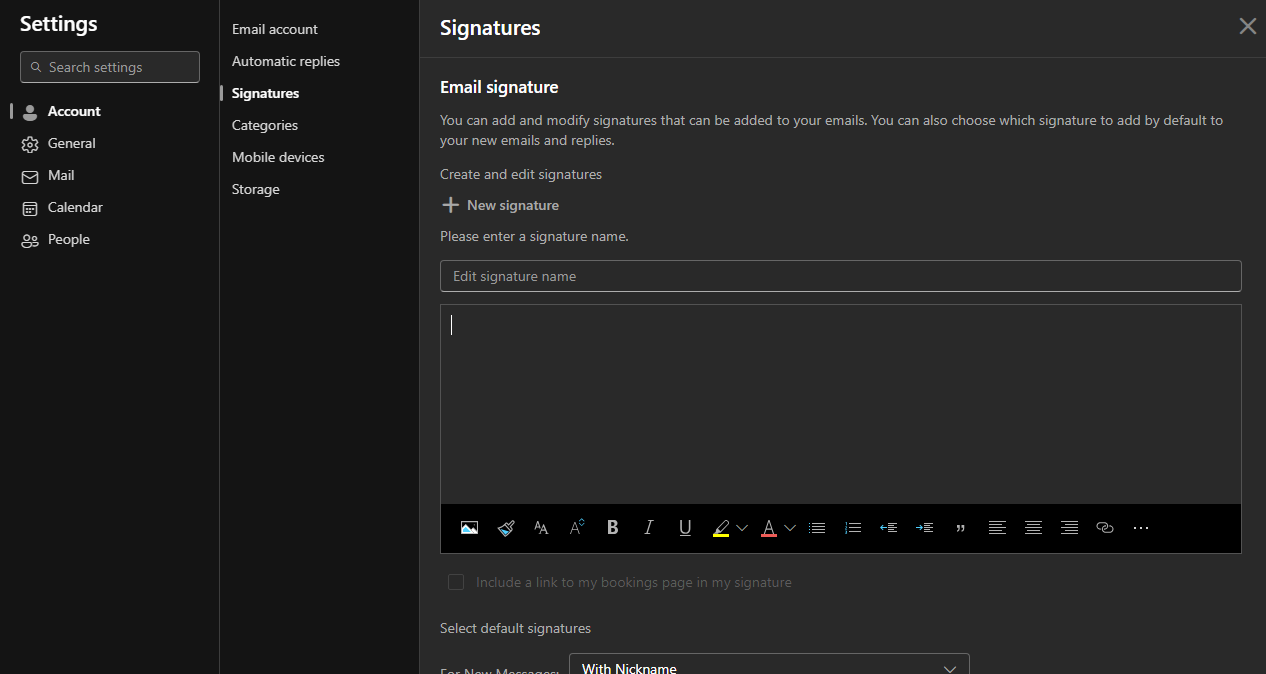The image size is (1266, 674).
Task: Center align the signature text
Action: click(1033, 528)
